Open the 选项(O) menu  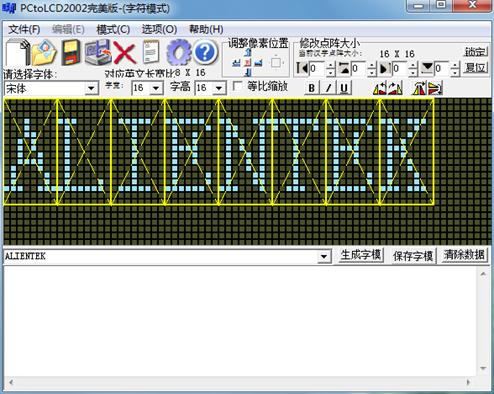[x=159, y=30]
